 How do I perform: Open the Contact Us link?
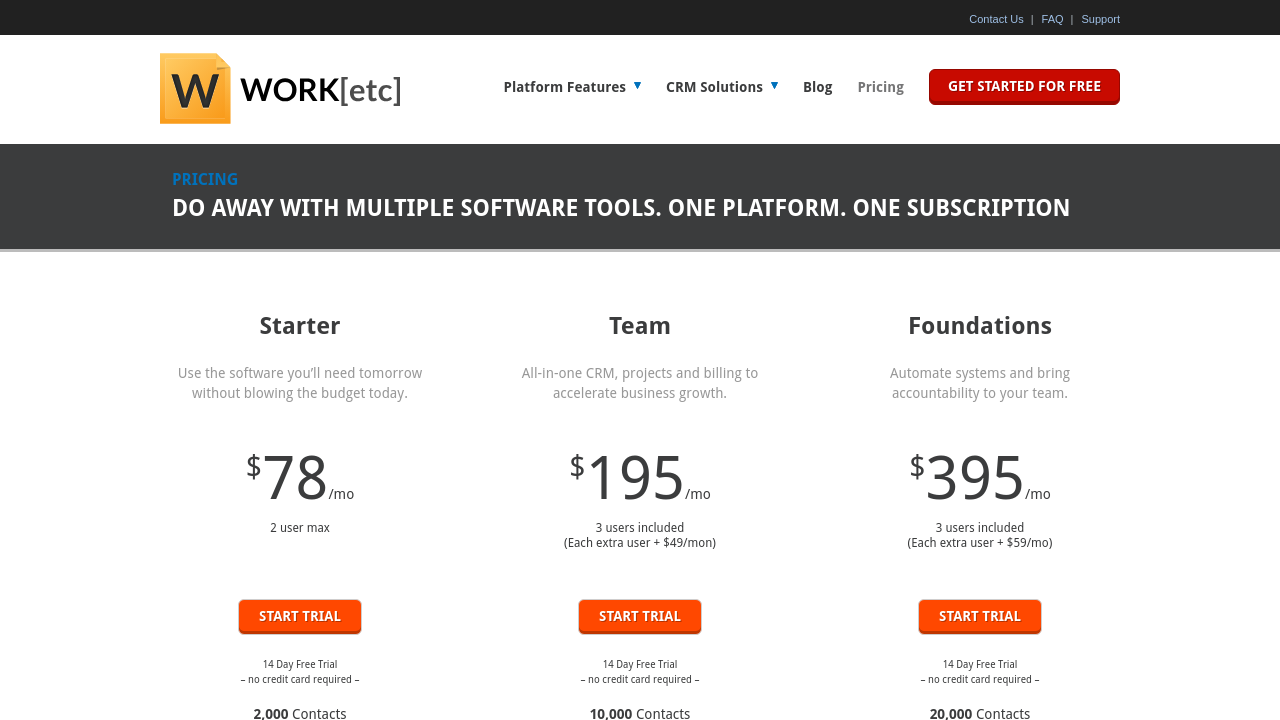point(995,19)
